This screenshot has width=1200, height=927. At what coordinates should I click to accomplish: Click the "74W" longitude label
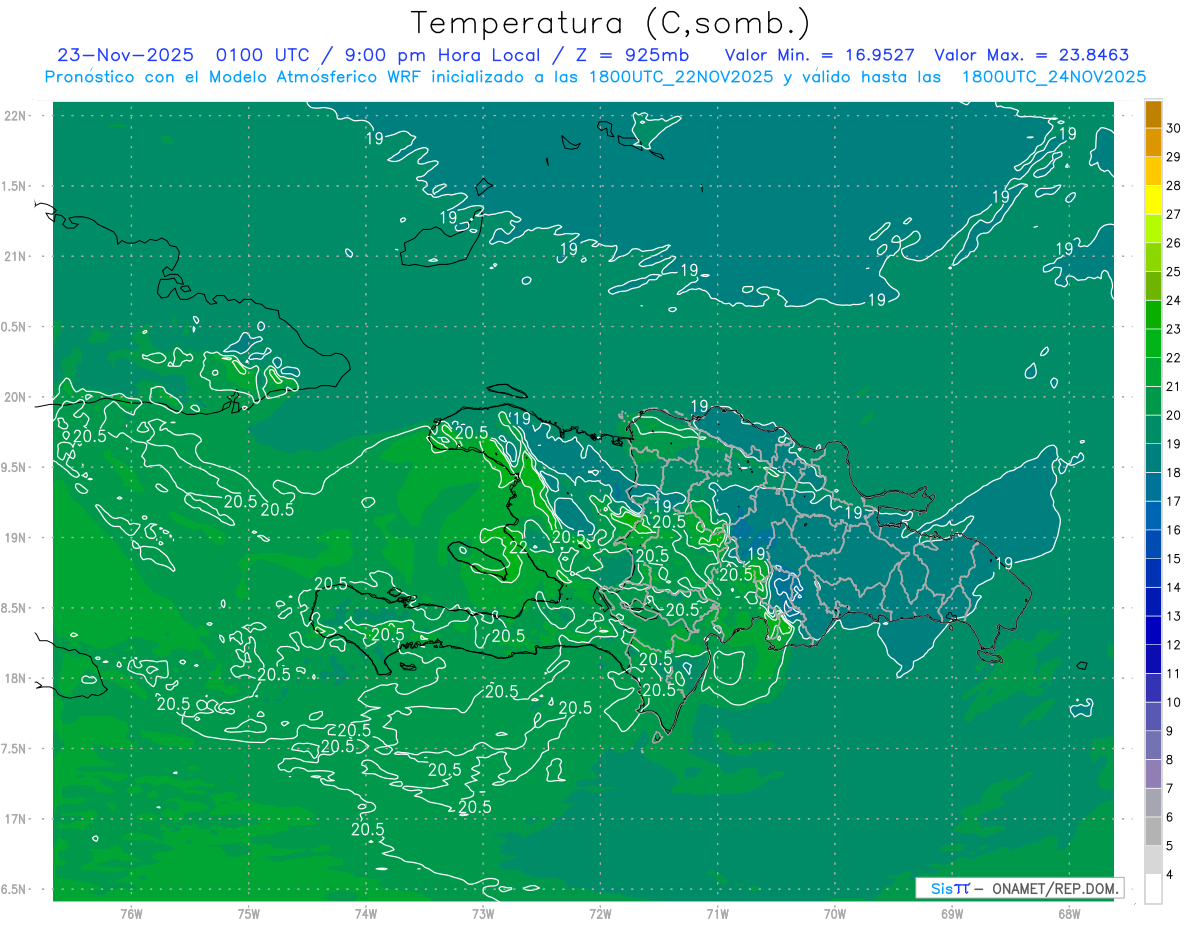(x=366, y=914)
